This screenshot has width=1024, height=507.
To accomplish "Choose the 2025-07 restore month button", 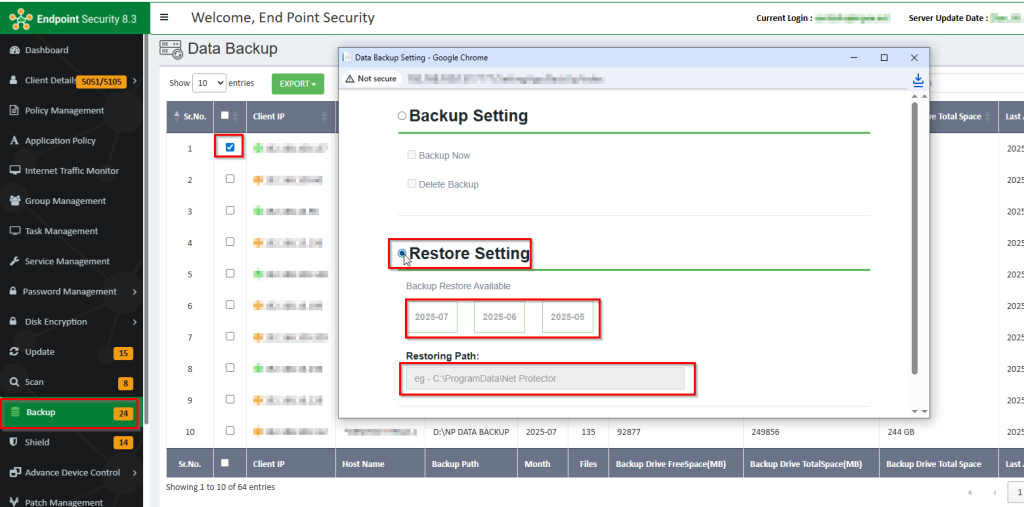I will [432, 317].
